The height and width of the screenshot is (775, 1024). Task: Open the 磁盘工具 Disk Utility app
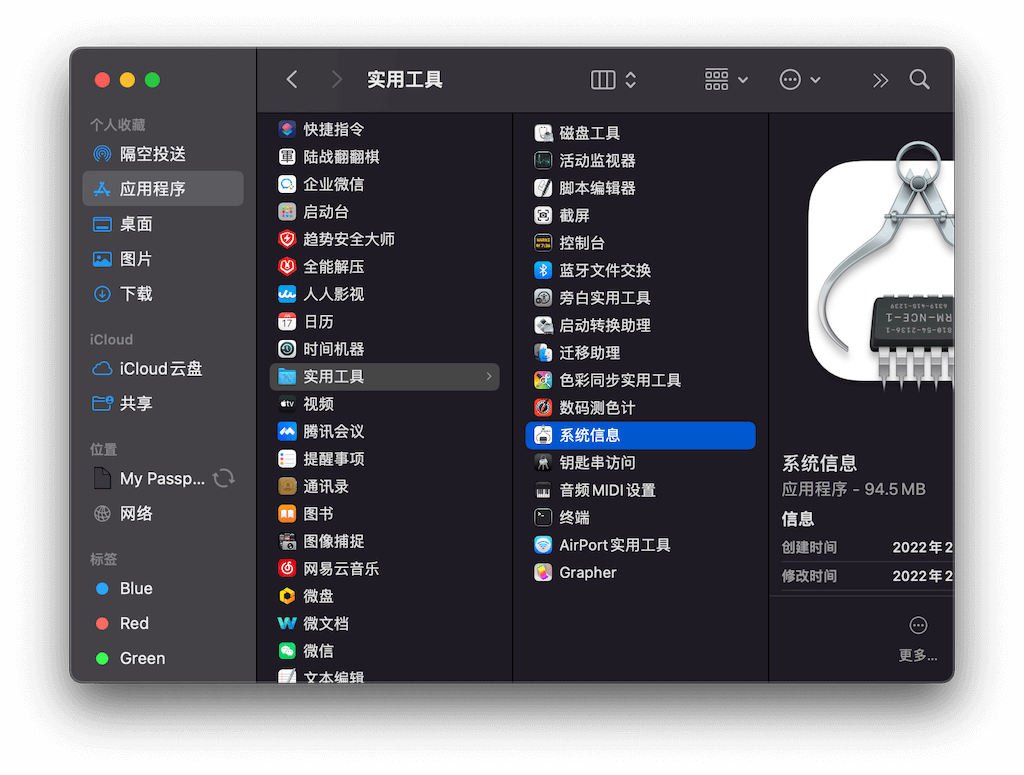pyautogui.click(x=589, y=133)
